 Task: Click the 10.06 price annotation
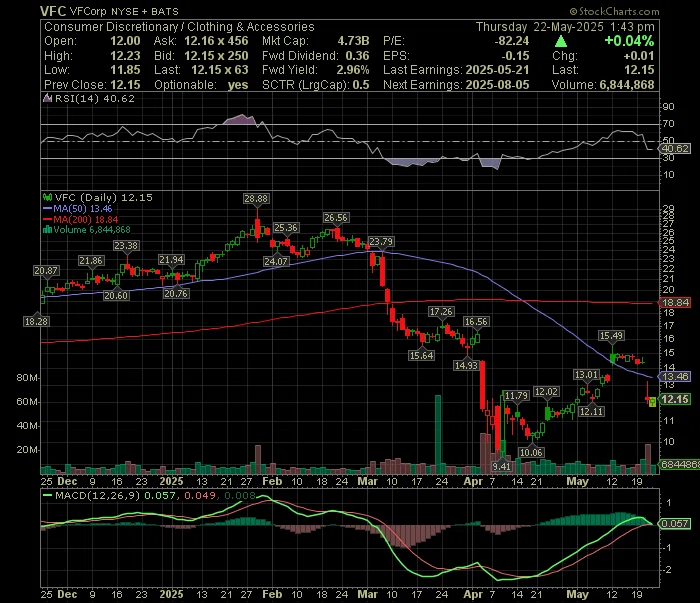(531, 453)
